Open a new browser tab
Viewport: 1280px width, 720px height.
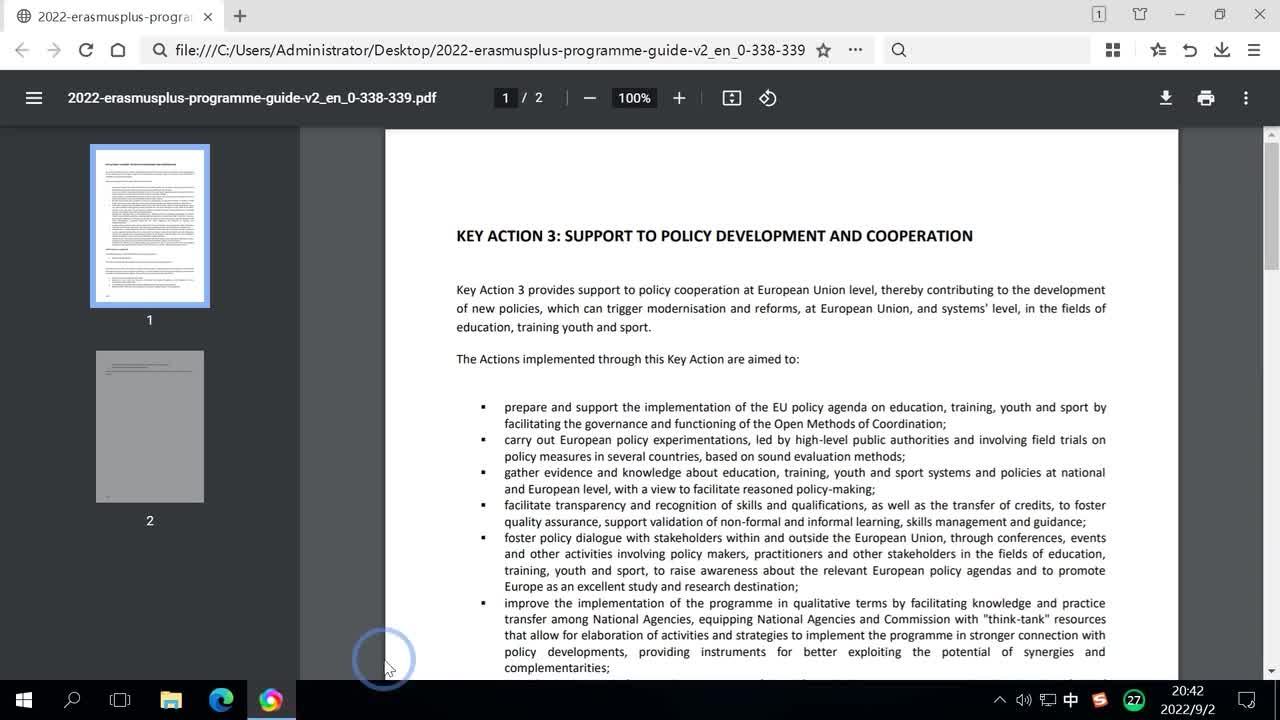240,16
